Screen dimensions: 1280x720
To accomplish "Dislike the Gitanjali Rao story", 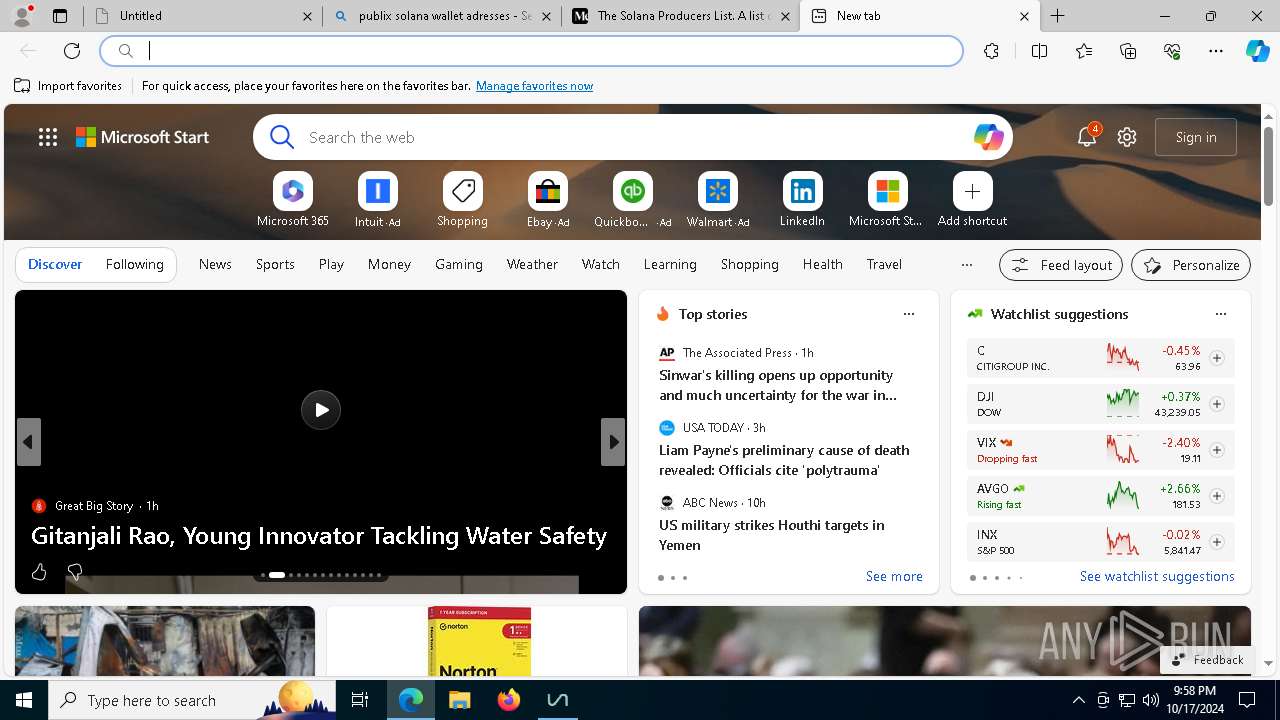I will (74, 572).
